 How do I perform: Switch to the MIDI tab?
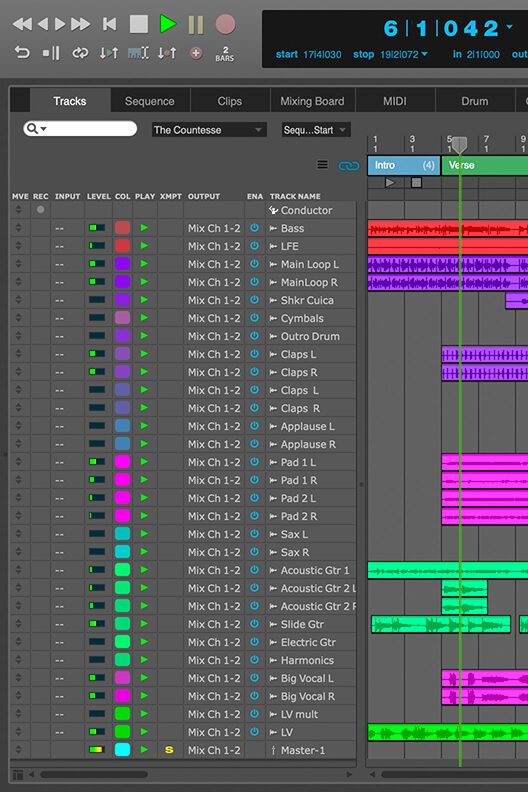(x=395, y=101)
